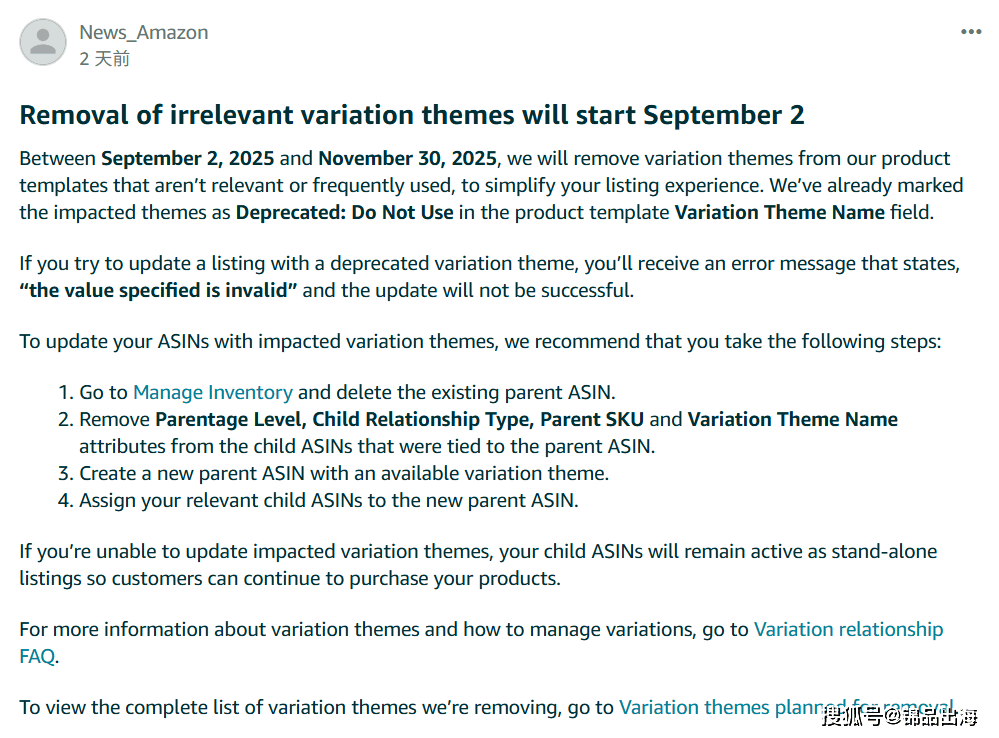Click the 搜狐号@锦品出海 watermark
Screen dimensions: 999x738
[x=900, y=716]
